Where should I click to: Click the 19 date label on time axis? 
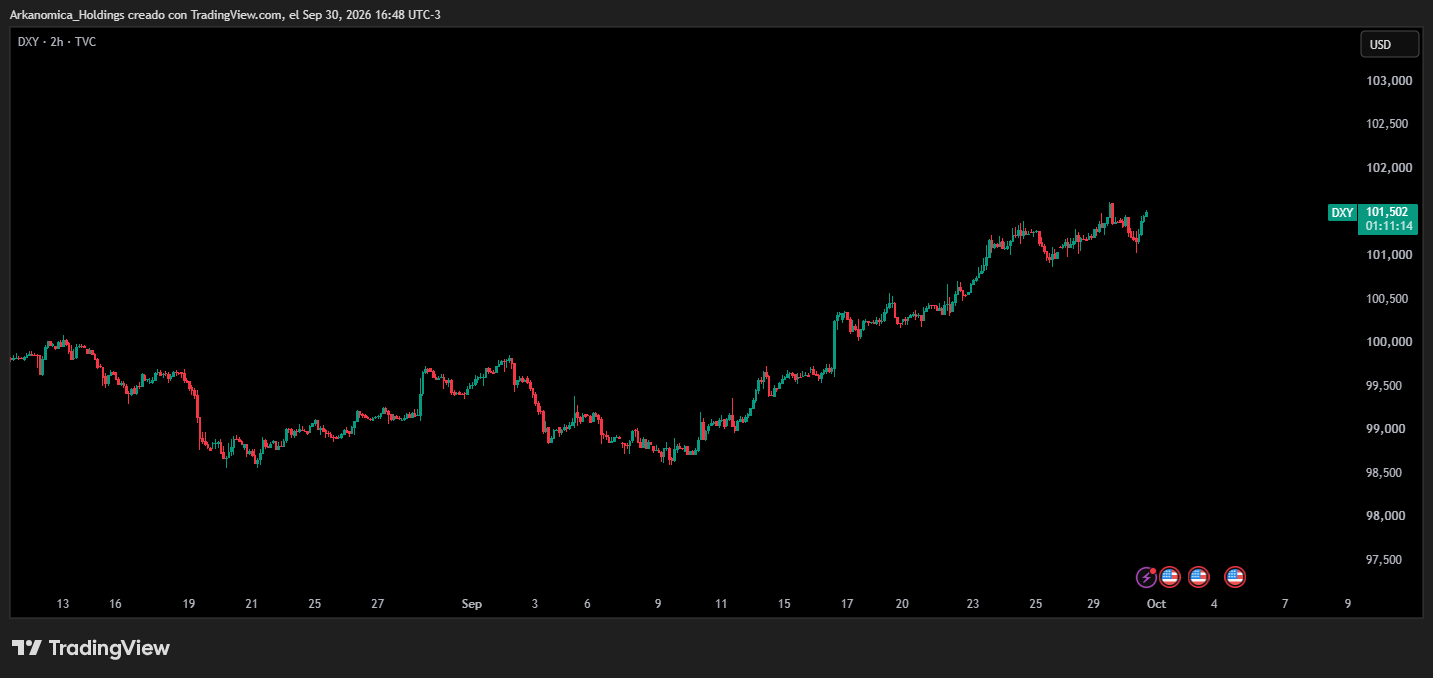(x=189, y=604)
